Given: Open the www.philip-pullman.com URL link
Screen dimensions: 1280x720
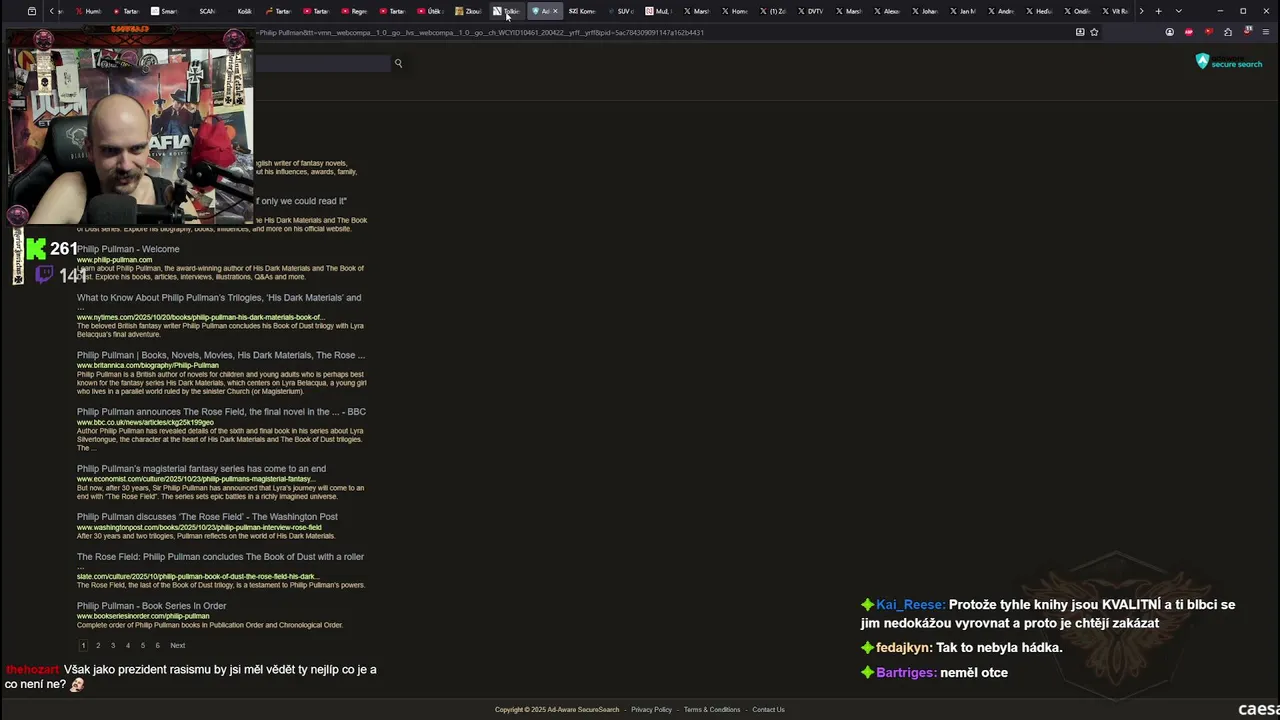Looking at the screenshot, I should 114,260.
